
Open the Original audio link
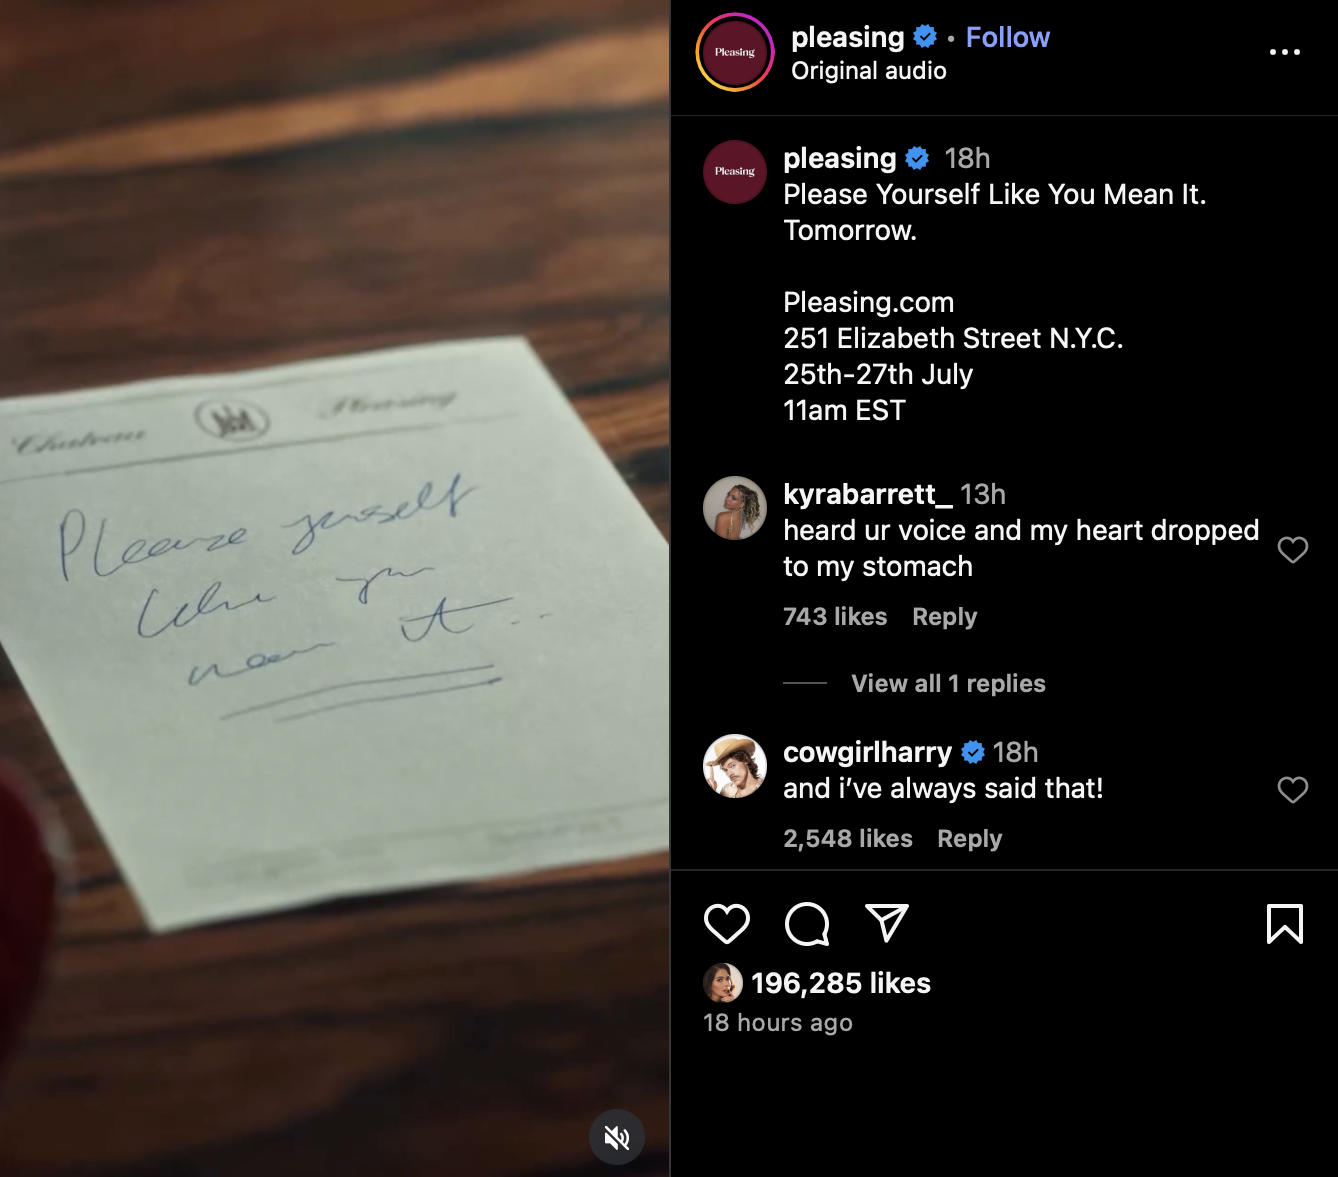(x=868, y=71)
